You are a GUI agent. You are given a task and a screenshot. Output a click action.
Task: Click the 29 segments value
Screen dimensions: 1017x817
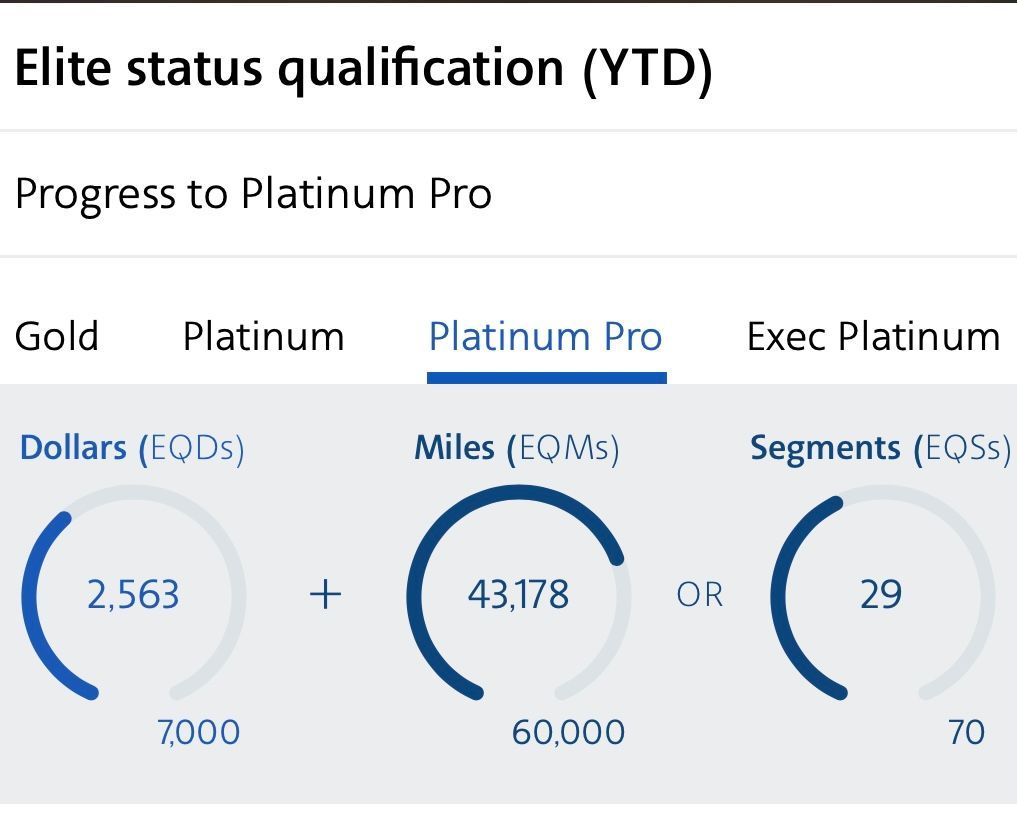tap(881, 596)
